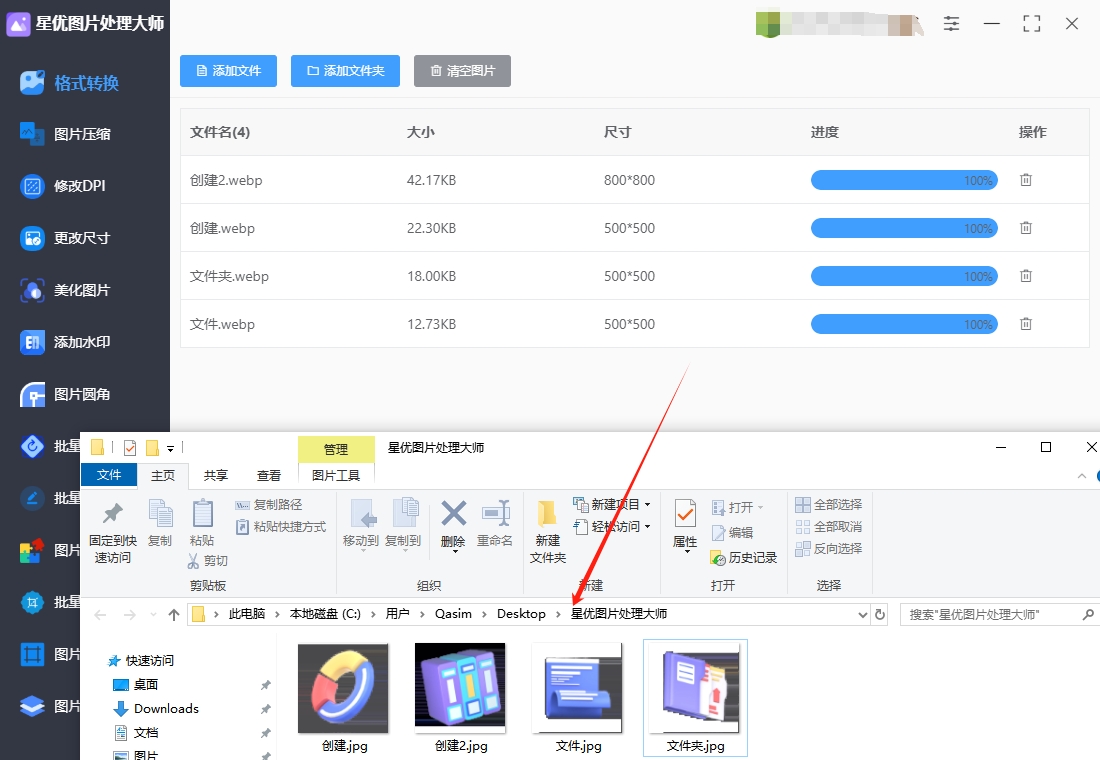This screenshot has height=760, width=1100.
Task: Click the 星优图片处理大师 app logo
Action: pyautogui.click(x=18, y=24)
